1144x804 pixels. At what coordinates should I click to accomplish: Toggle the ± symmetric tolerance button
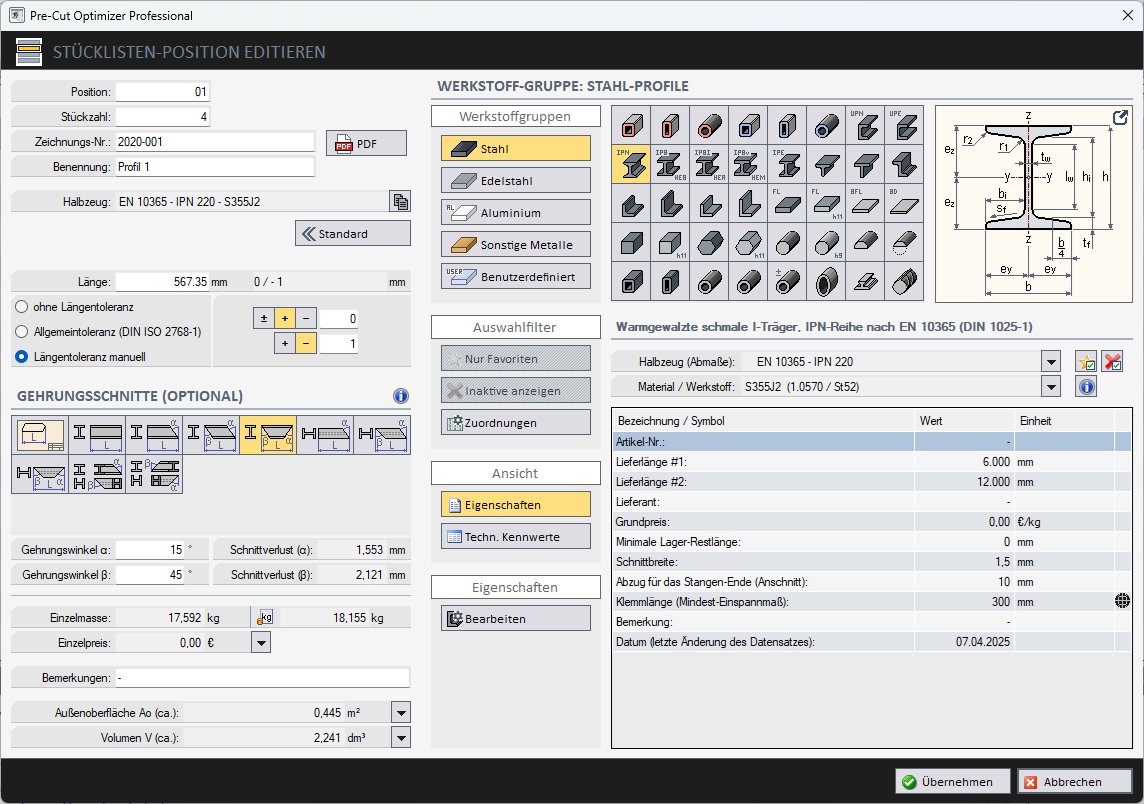[x=264, y=318]
